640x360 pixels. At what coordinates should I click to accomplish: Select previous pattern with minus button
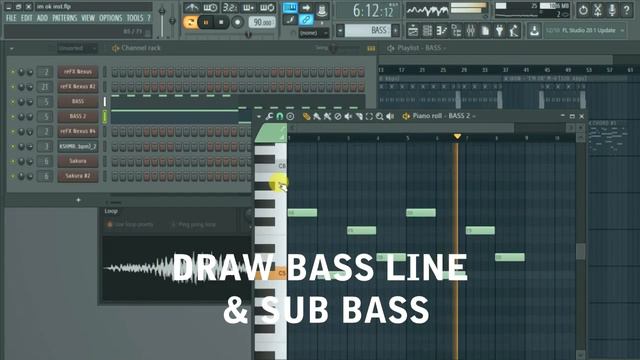pyautogui.click(x=340, y=31)
